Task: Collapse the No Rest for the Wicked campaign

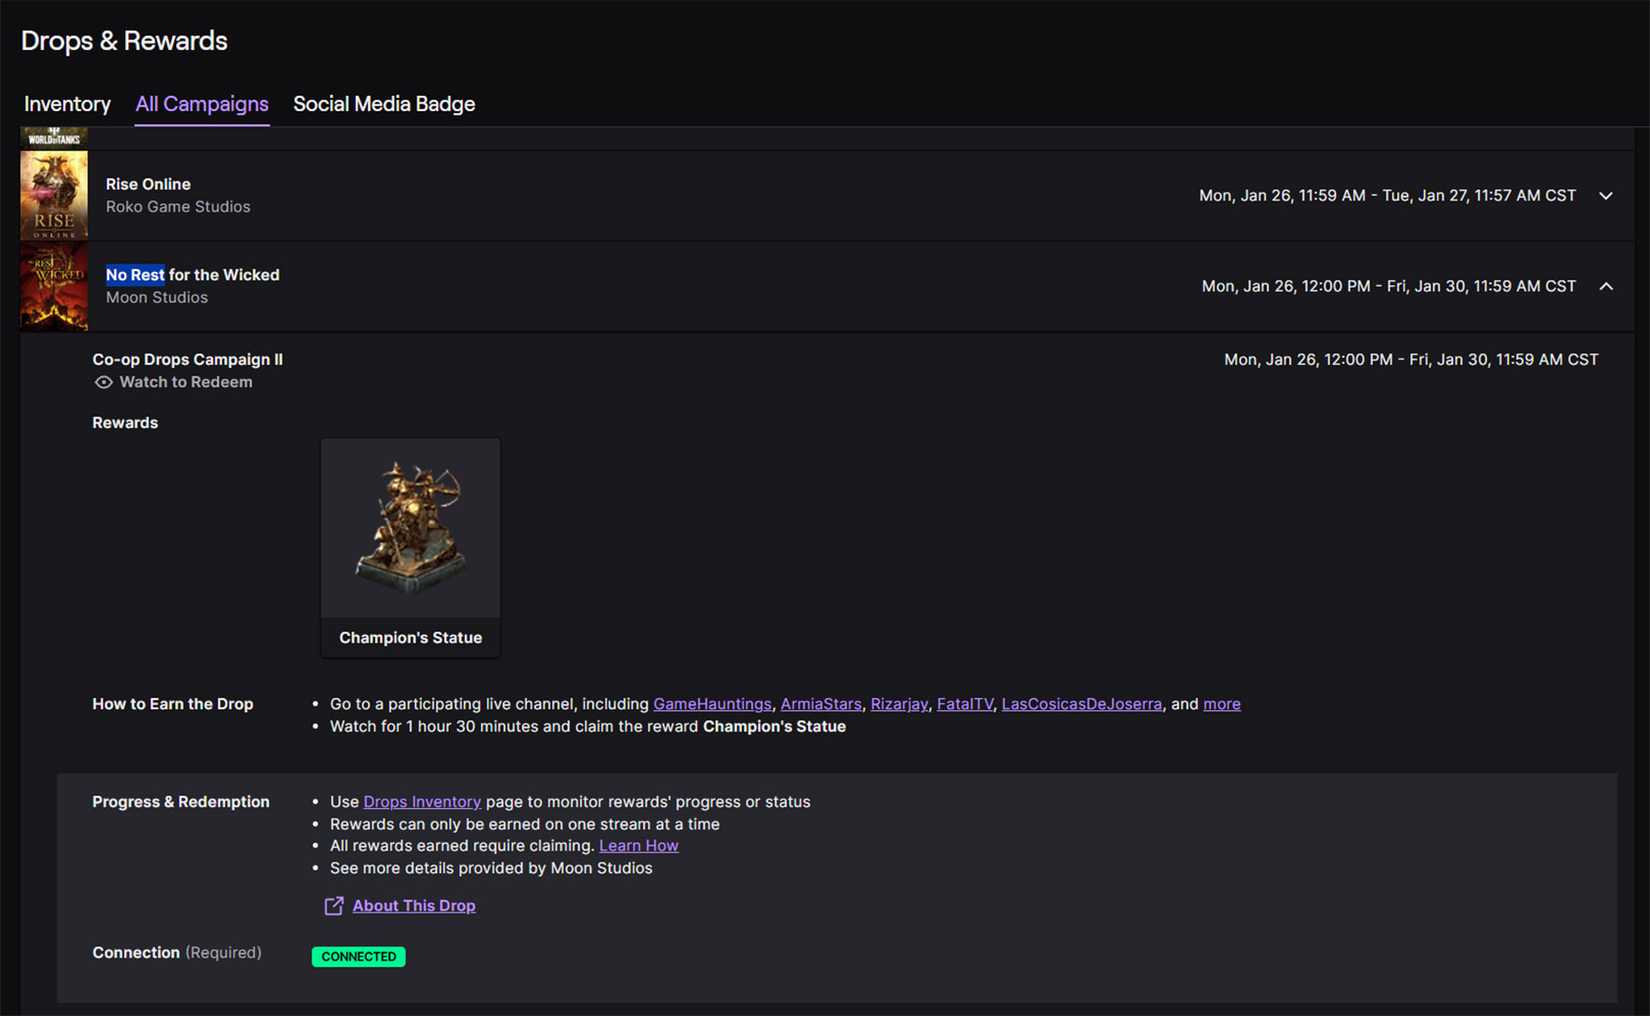Action: pyautogui.click(x=1605, y=286)
